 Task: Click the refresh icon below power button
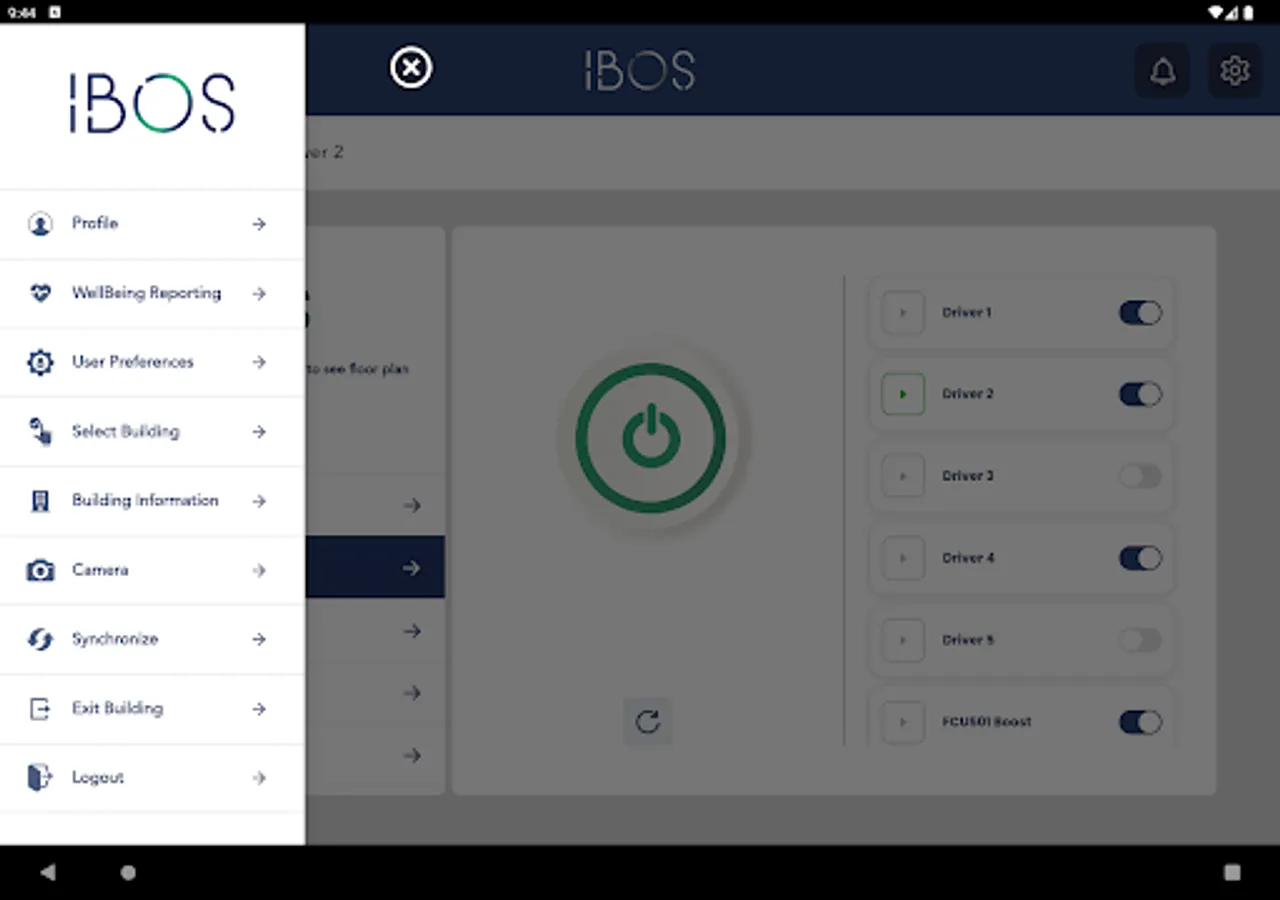point(648,721)
